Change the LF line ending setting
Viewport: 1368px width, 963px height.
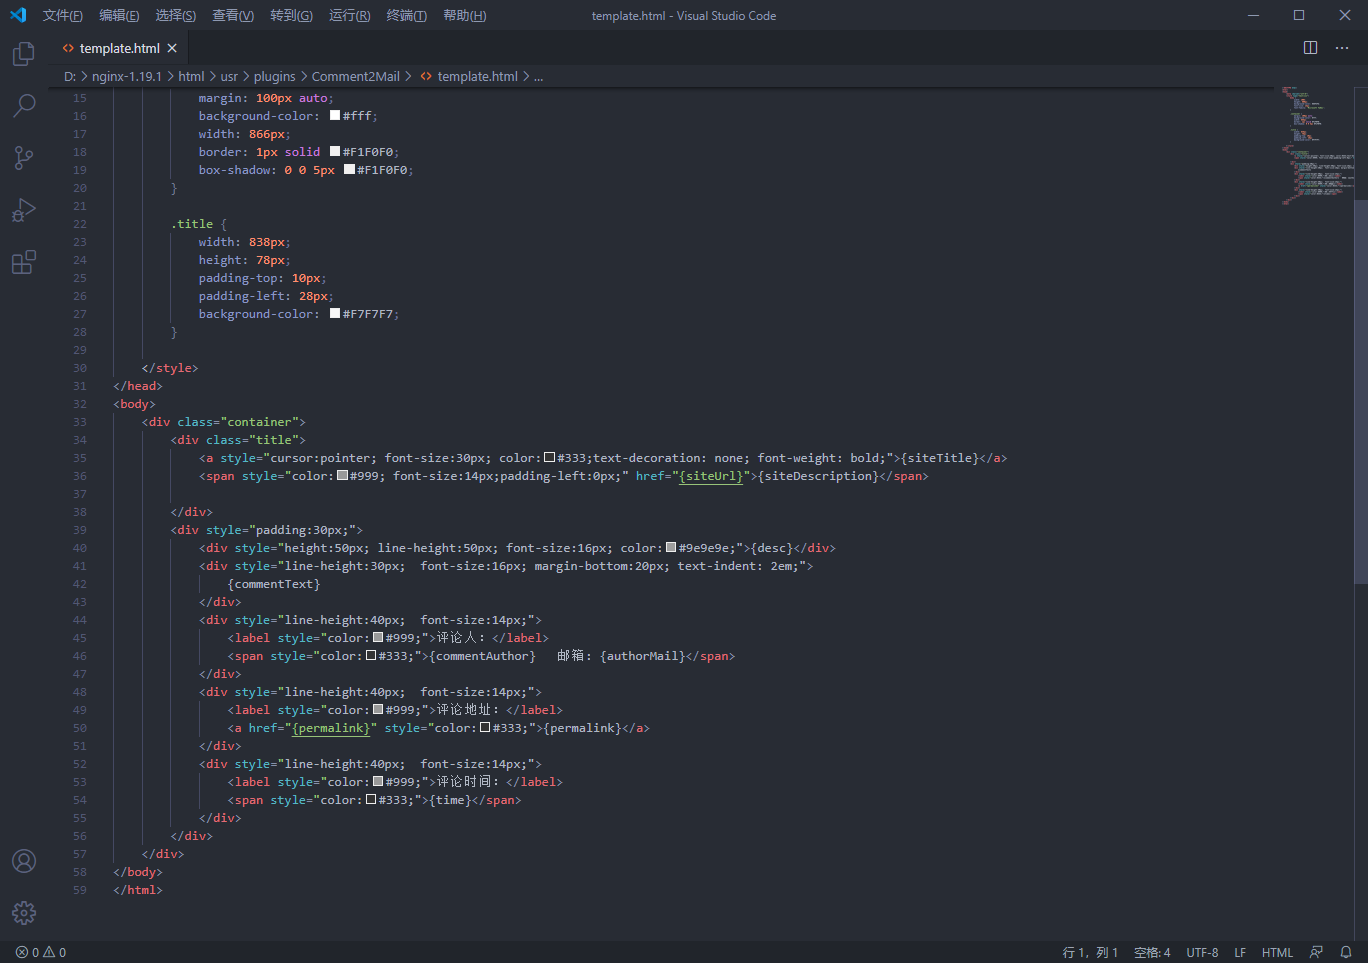pos(1240,952)
